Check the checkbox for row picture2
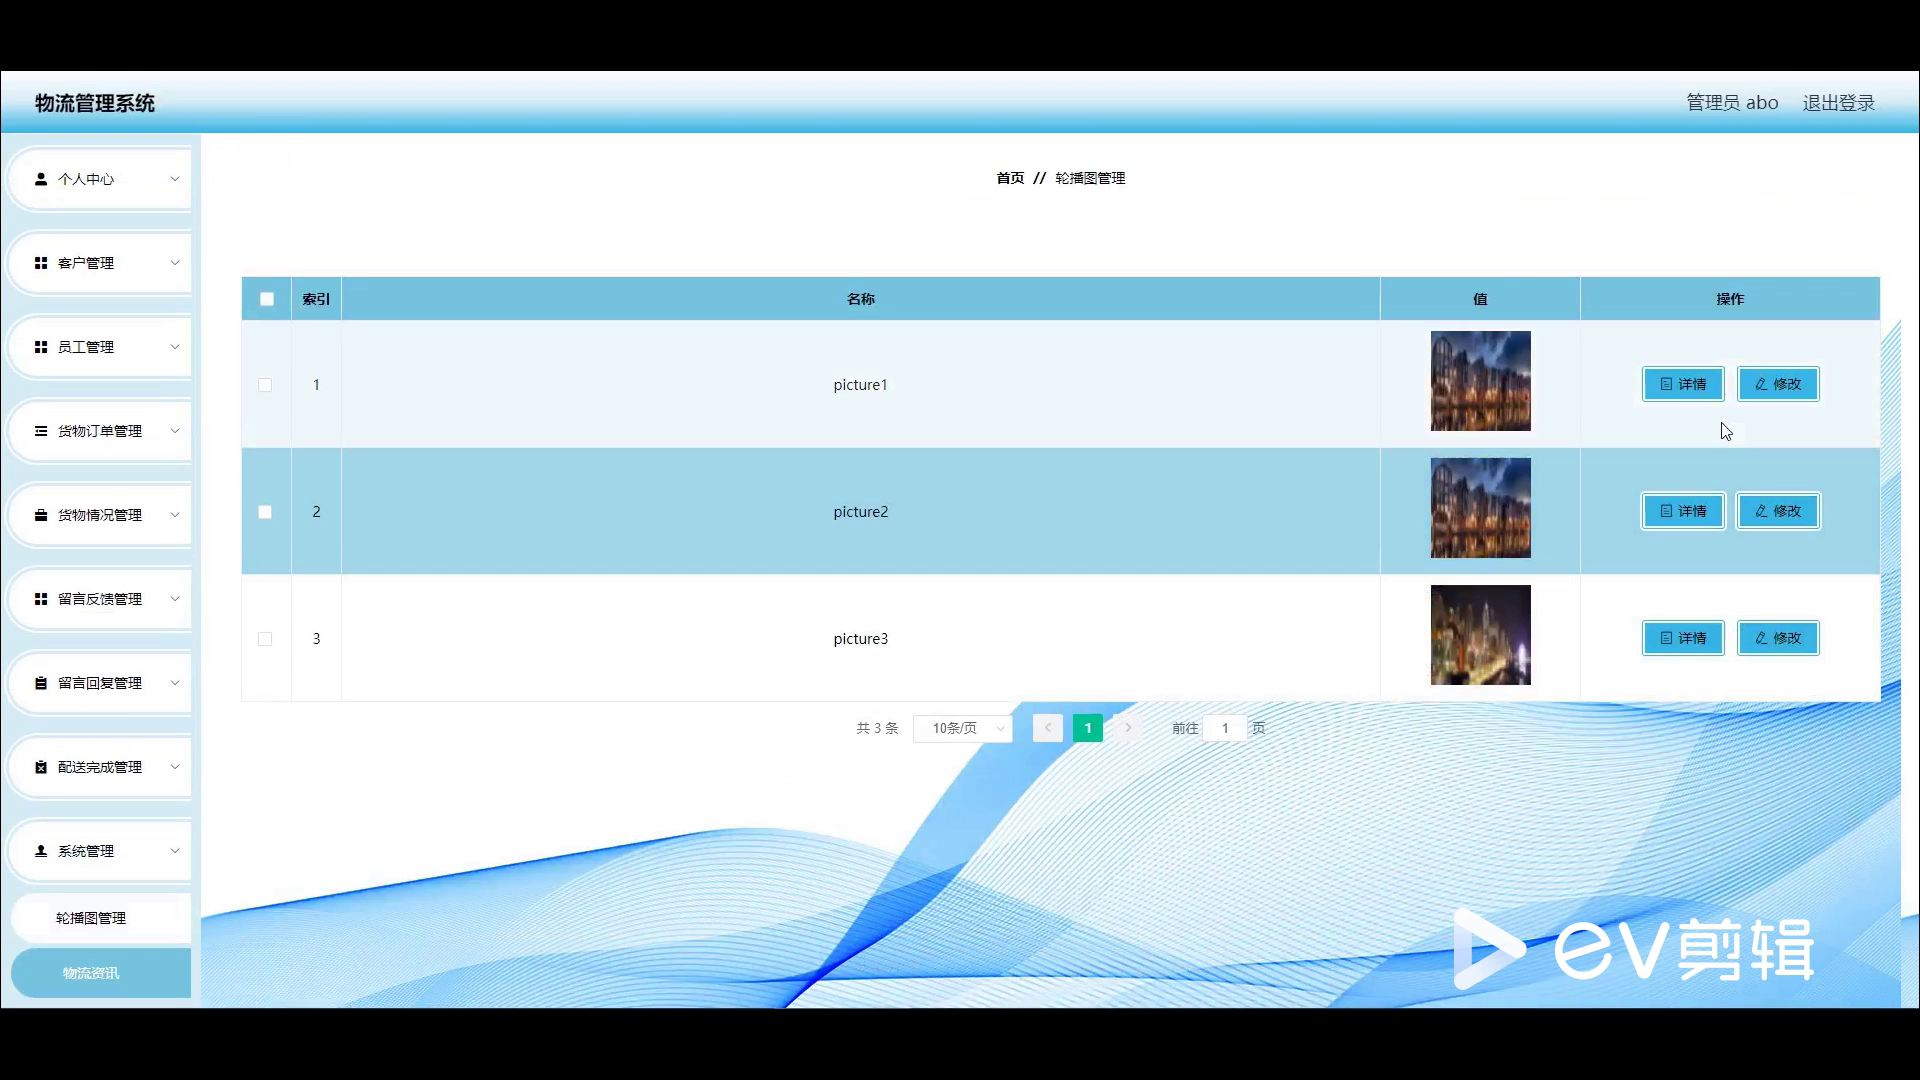Viewport: 1920px width, 1080px height. (265, 512)
